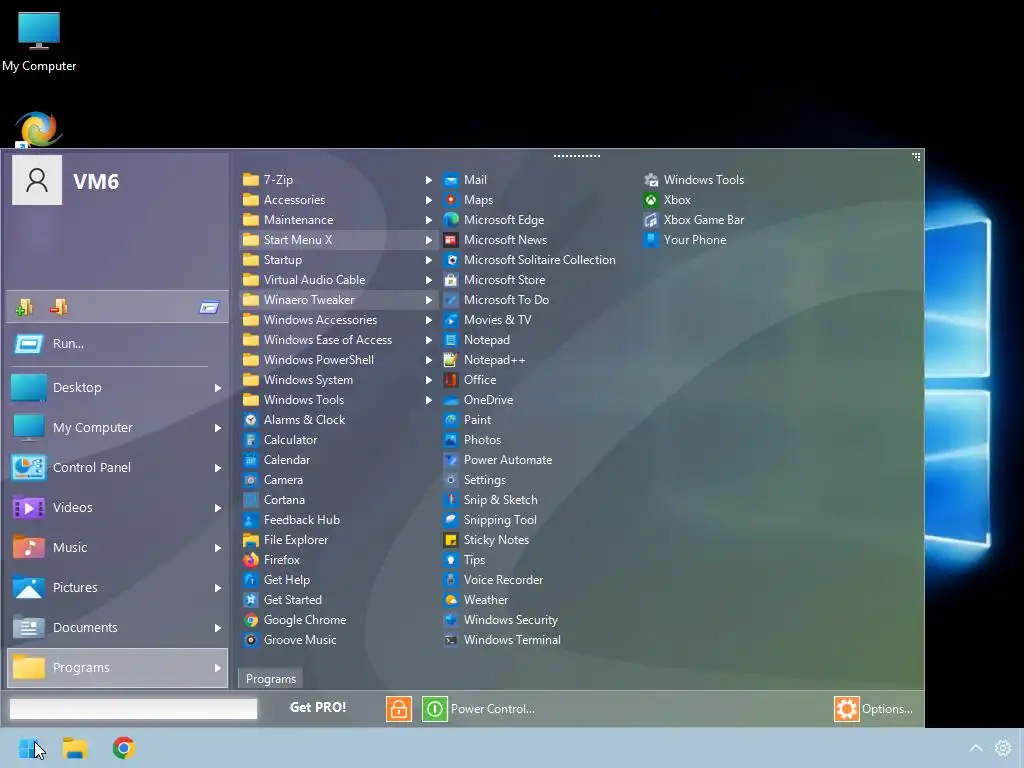
Task: Expand the My Computer submenu arrow
Action: click(x=218, y=428)
